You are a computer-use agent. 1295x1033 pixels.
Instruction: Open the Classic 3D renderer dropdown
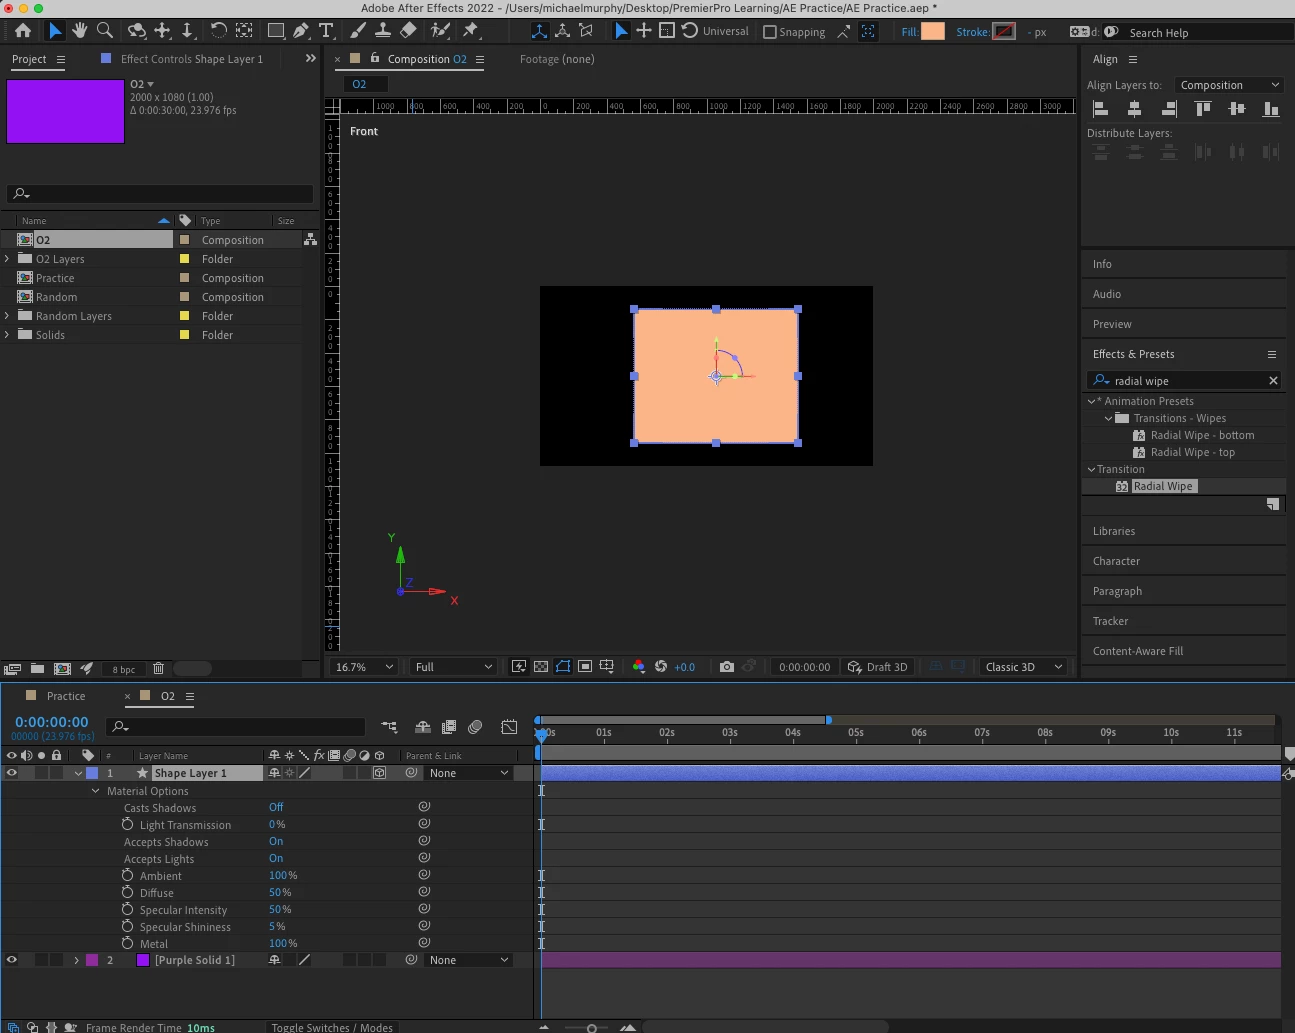1022,667
